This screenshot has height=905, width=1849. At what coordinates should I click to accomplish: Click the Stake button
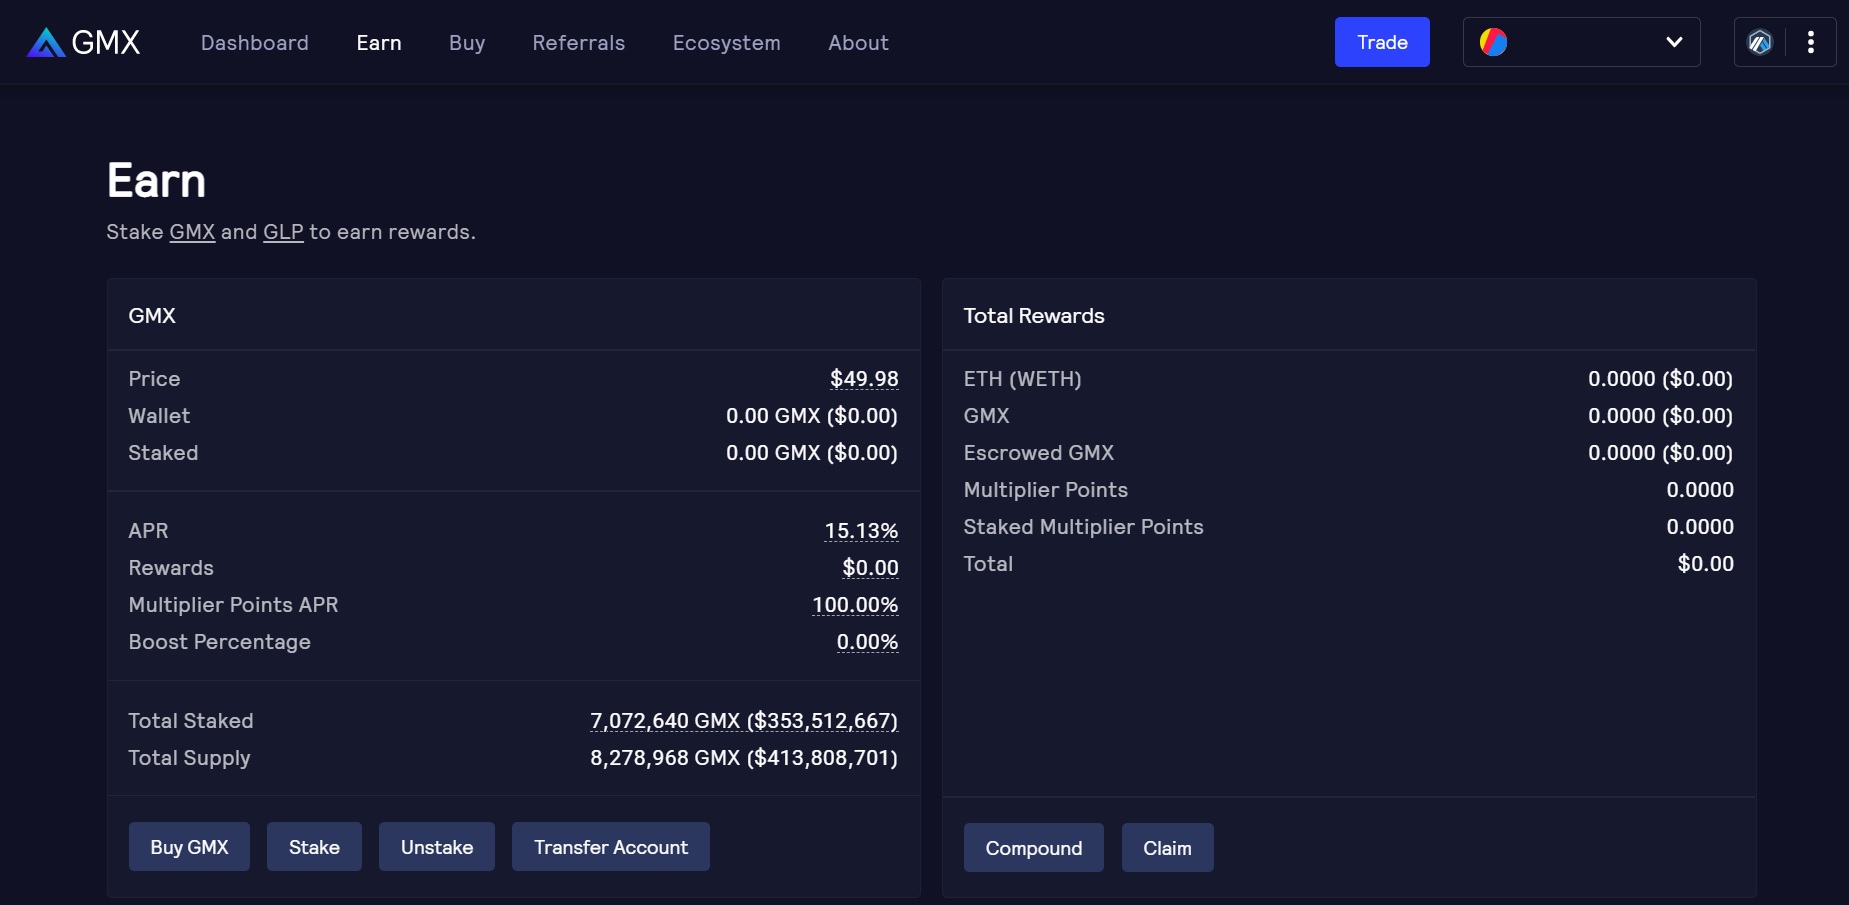click(x=314, y=847)
